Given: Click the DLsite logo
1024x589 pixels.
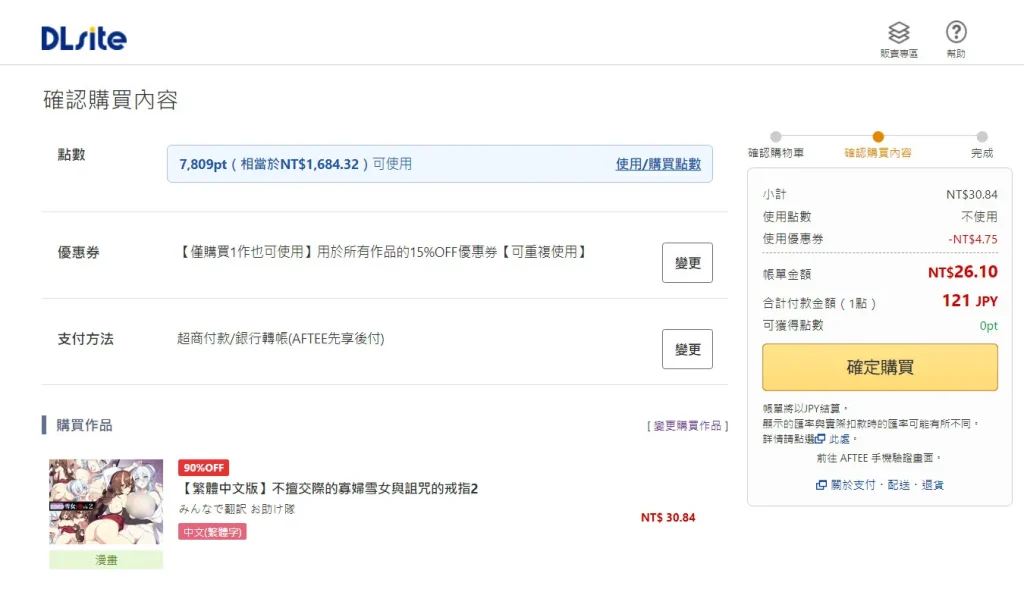Looking at the screenshot, I should 84,38.
